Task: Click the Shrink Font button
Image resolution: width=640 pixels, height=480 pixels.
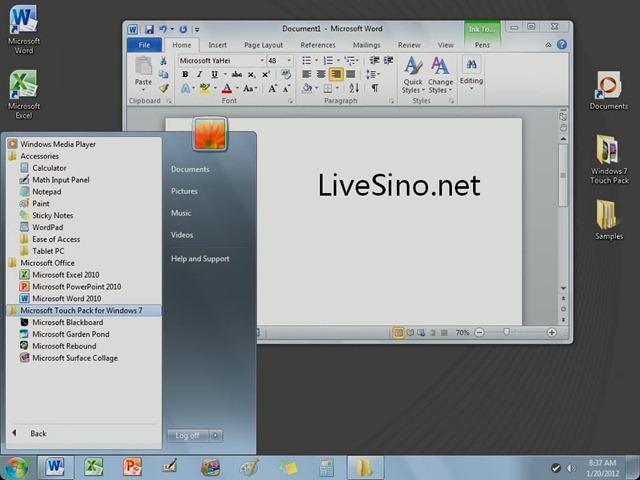Action: (287, 88)
